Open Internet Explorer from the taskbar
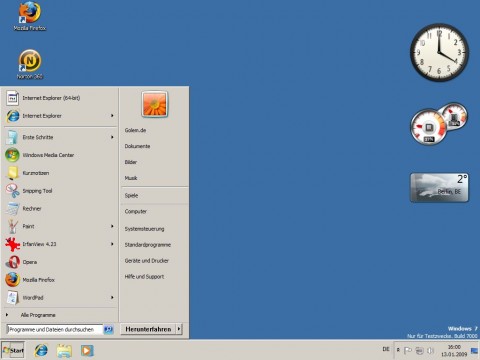The height and width of the screenshot is (360, 480). coord(41,350)
